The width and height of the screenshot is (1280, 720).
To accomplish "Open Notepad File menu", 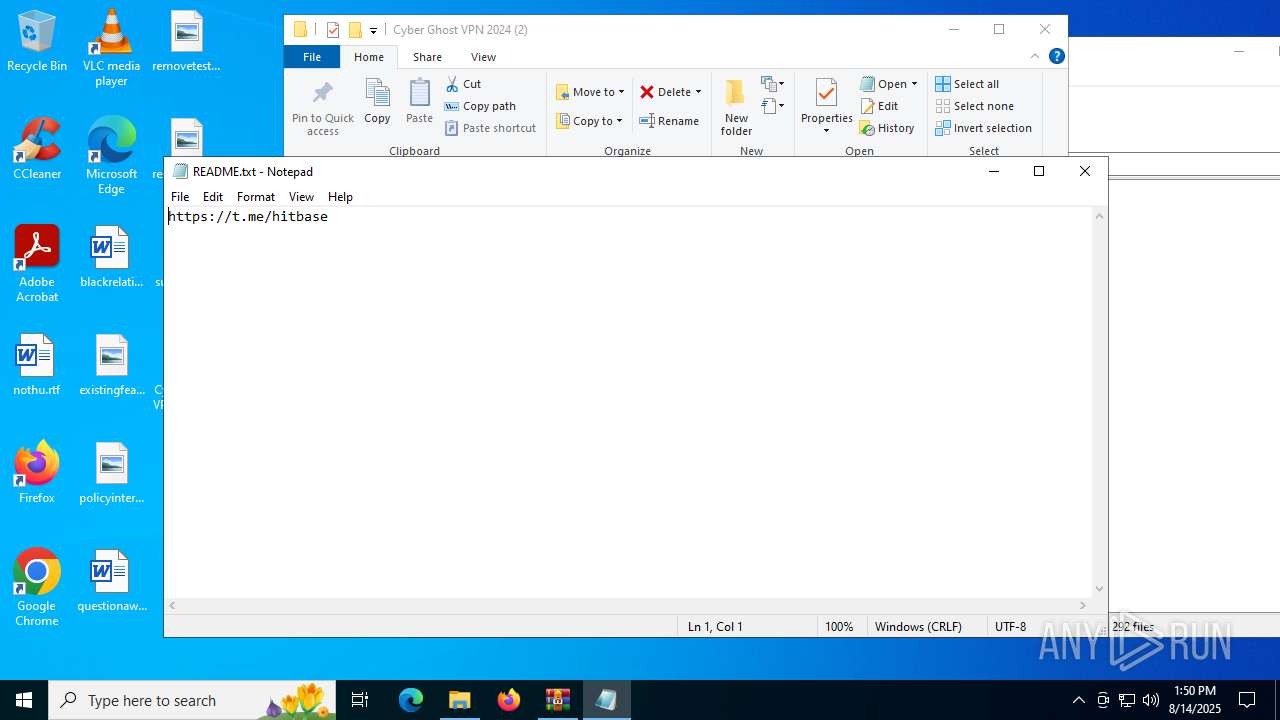I will point(180,197).
